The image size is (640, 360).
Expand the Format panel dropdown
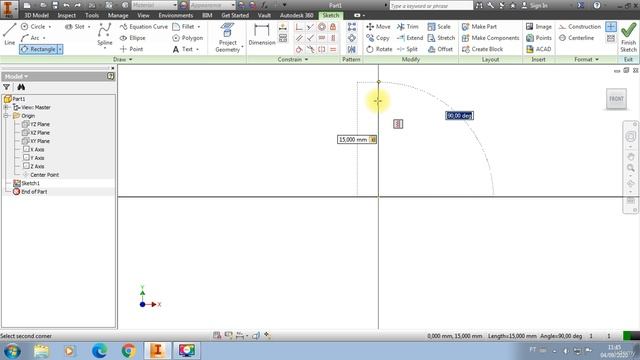tap(587, 60)
